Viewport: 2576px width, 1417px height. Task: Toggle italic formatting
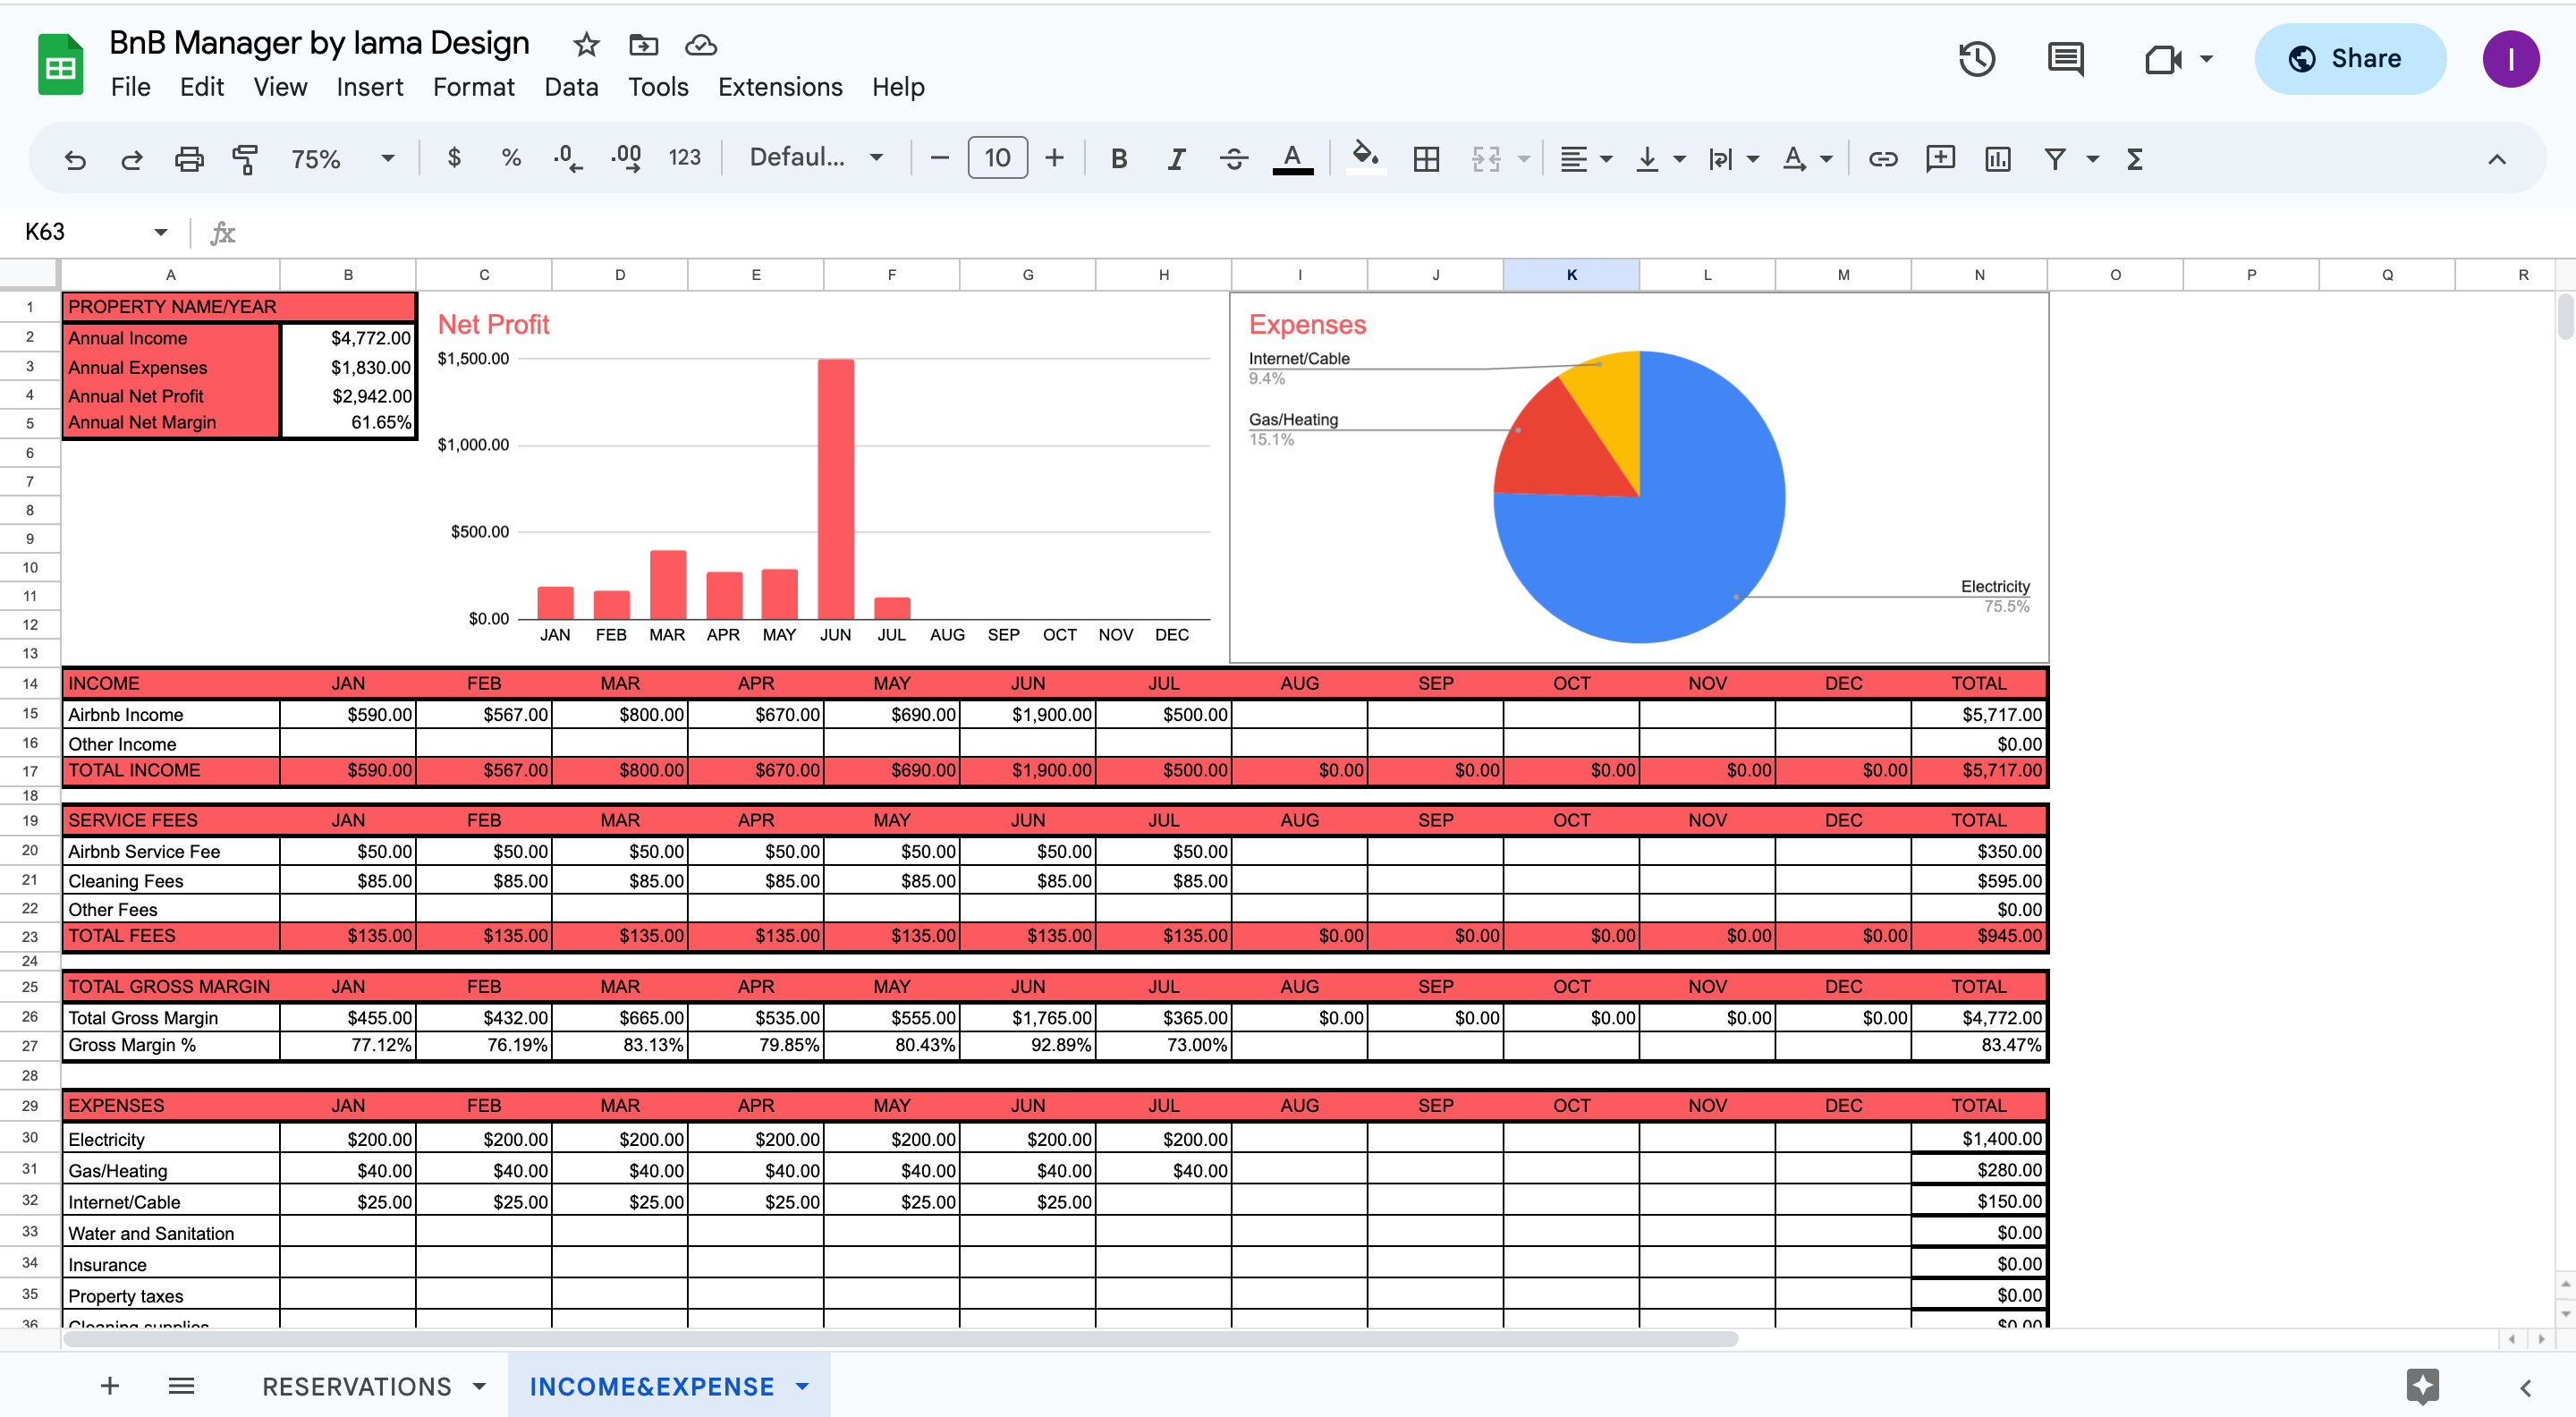pos(1176,158)
